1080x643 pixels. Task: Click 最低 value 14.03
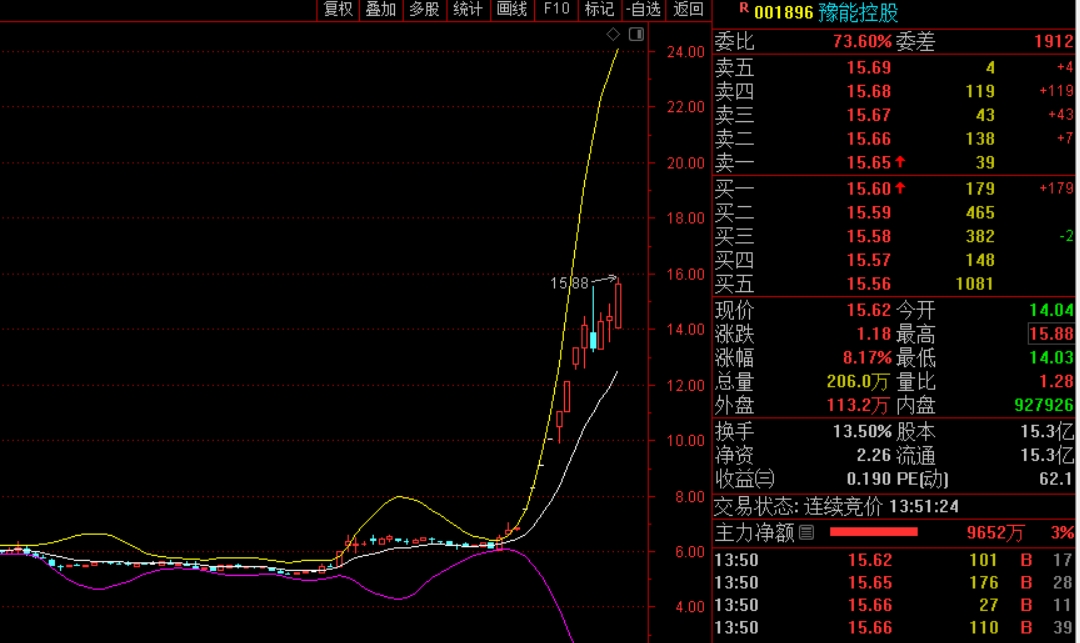(x=1051, y=358)
